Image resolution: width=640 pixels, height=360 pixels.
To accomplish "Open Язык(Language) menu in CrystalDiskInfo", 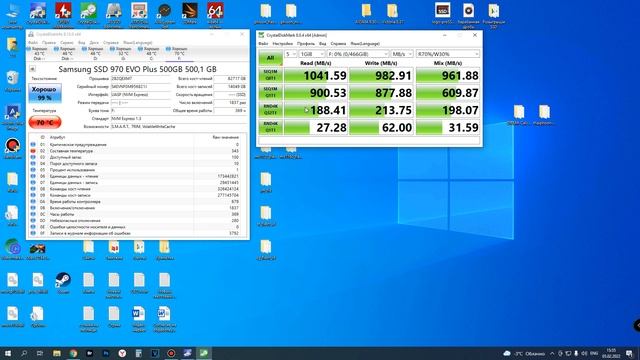I will pos(138,42).
